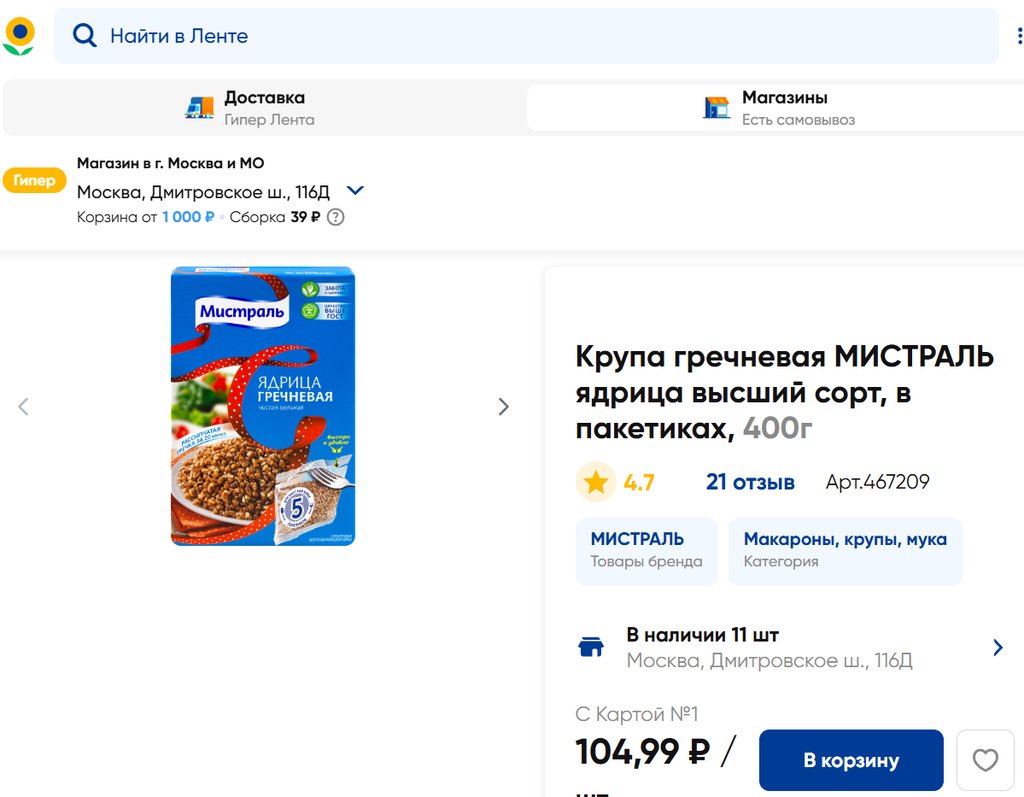Switch to the Доставка tab
The image size is (1024, 797).
point(264,108)
